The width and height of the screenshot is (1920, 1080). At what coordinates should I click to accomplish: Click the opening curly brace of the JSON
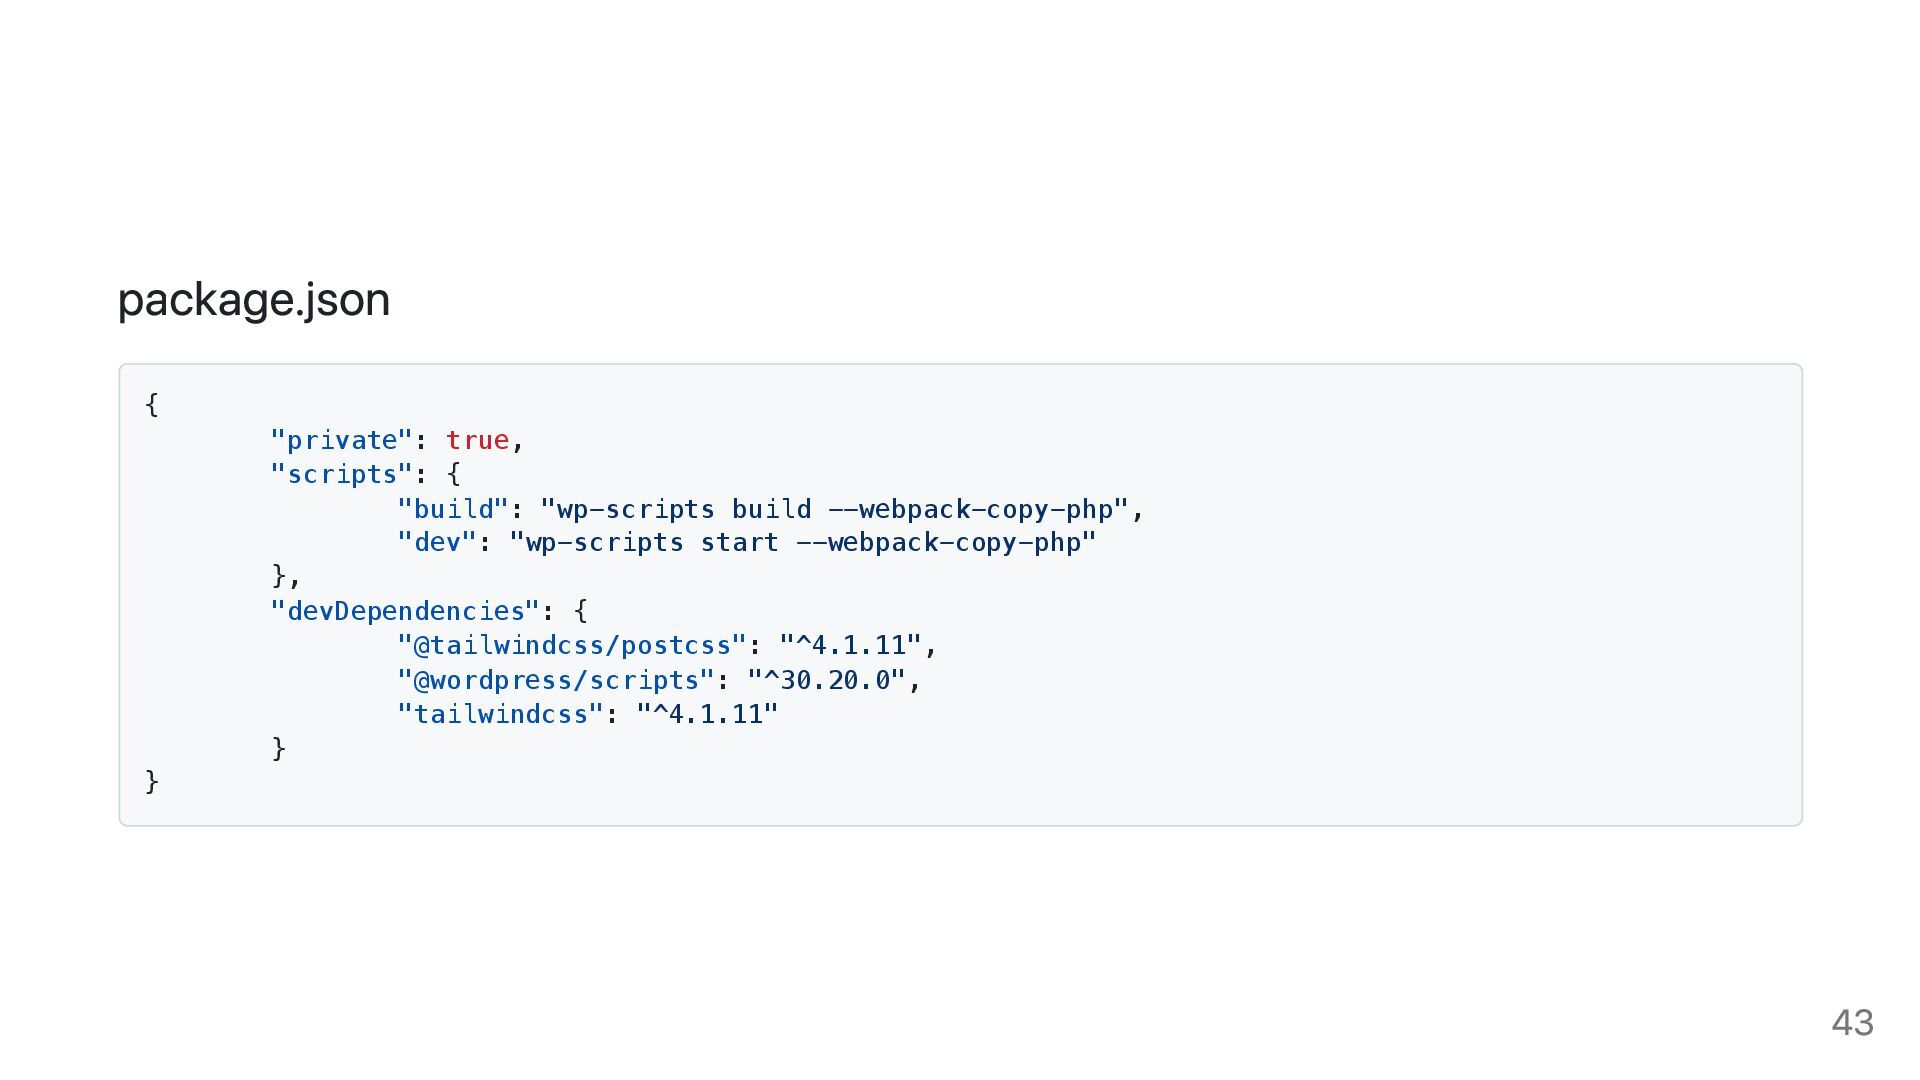152,405
